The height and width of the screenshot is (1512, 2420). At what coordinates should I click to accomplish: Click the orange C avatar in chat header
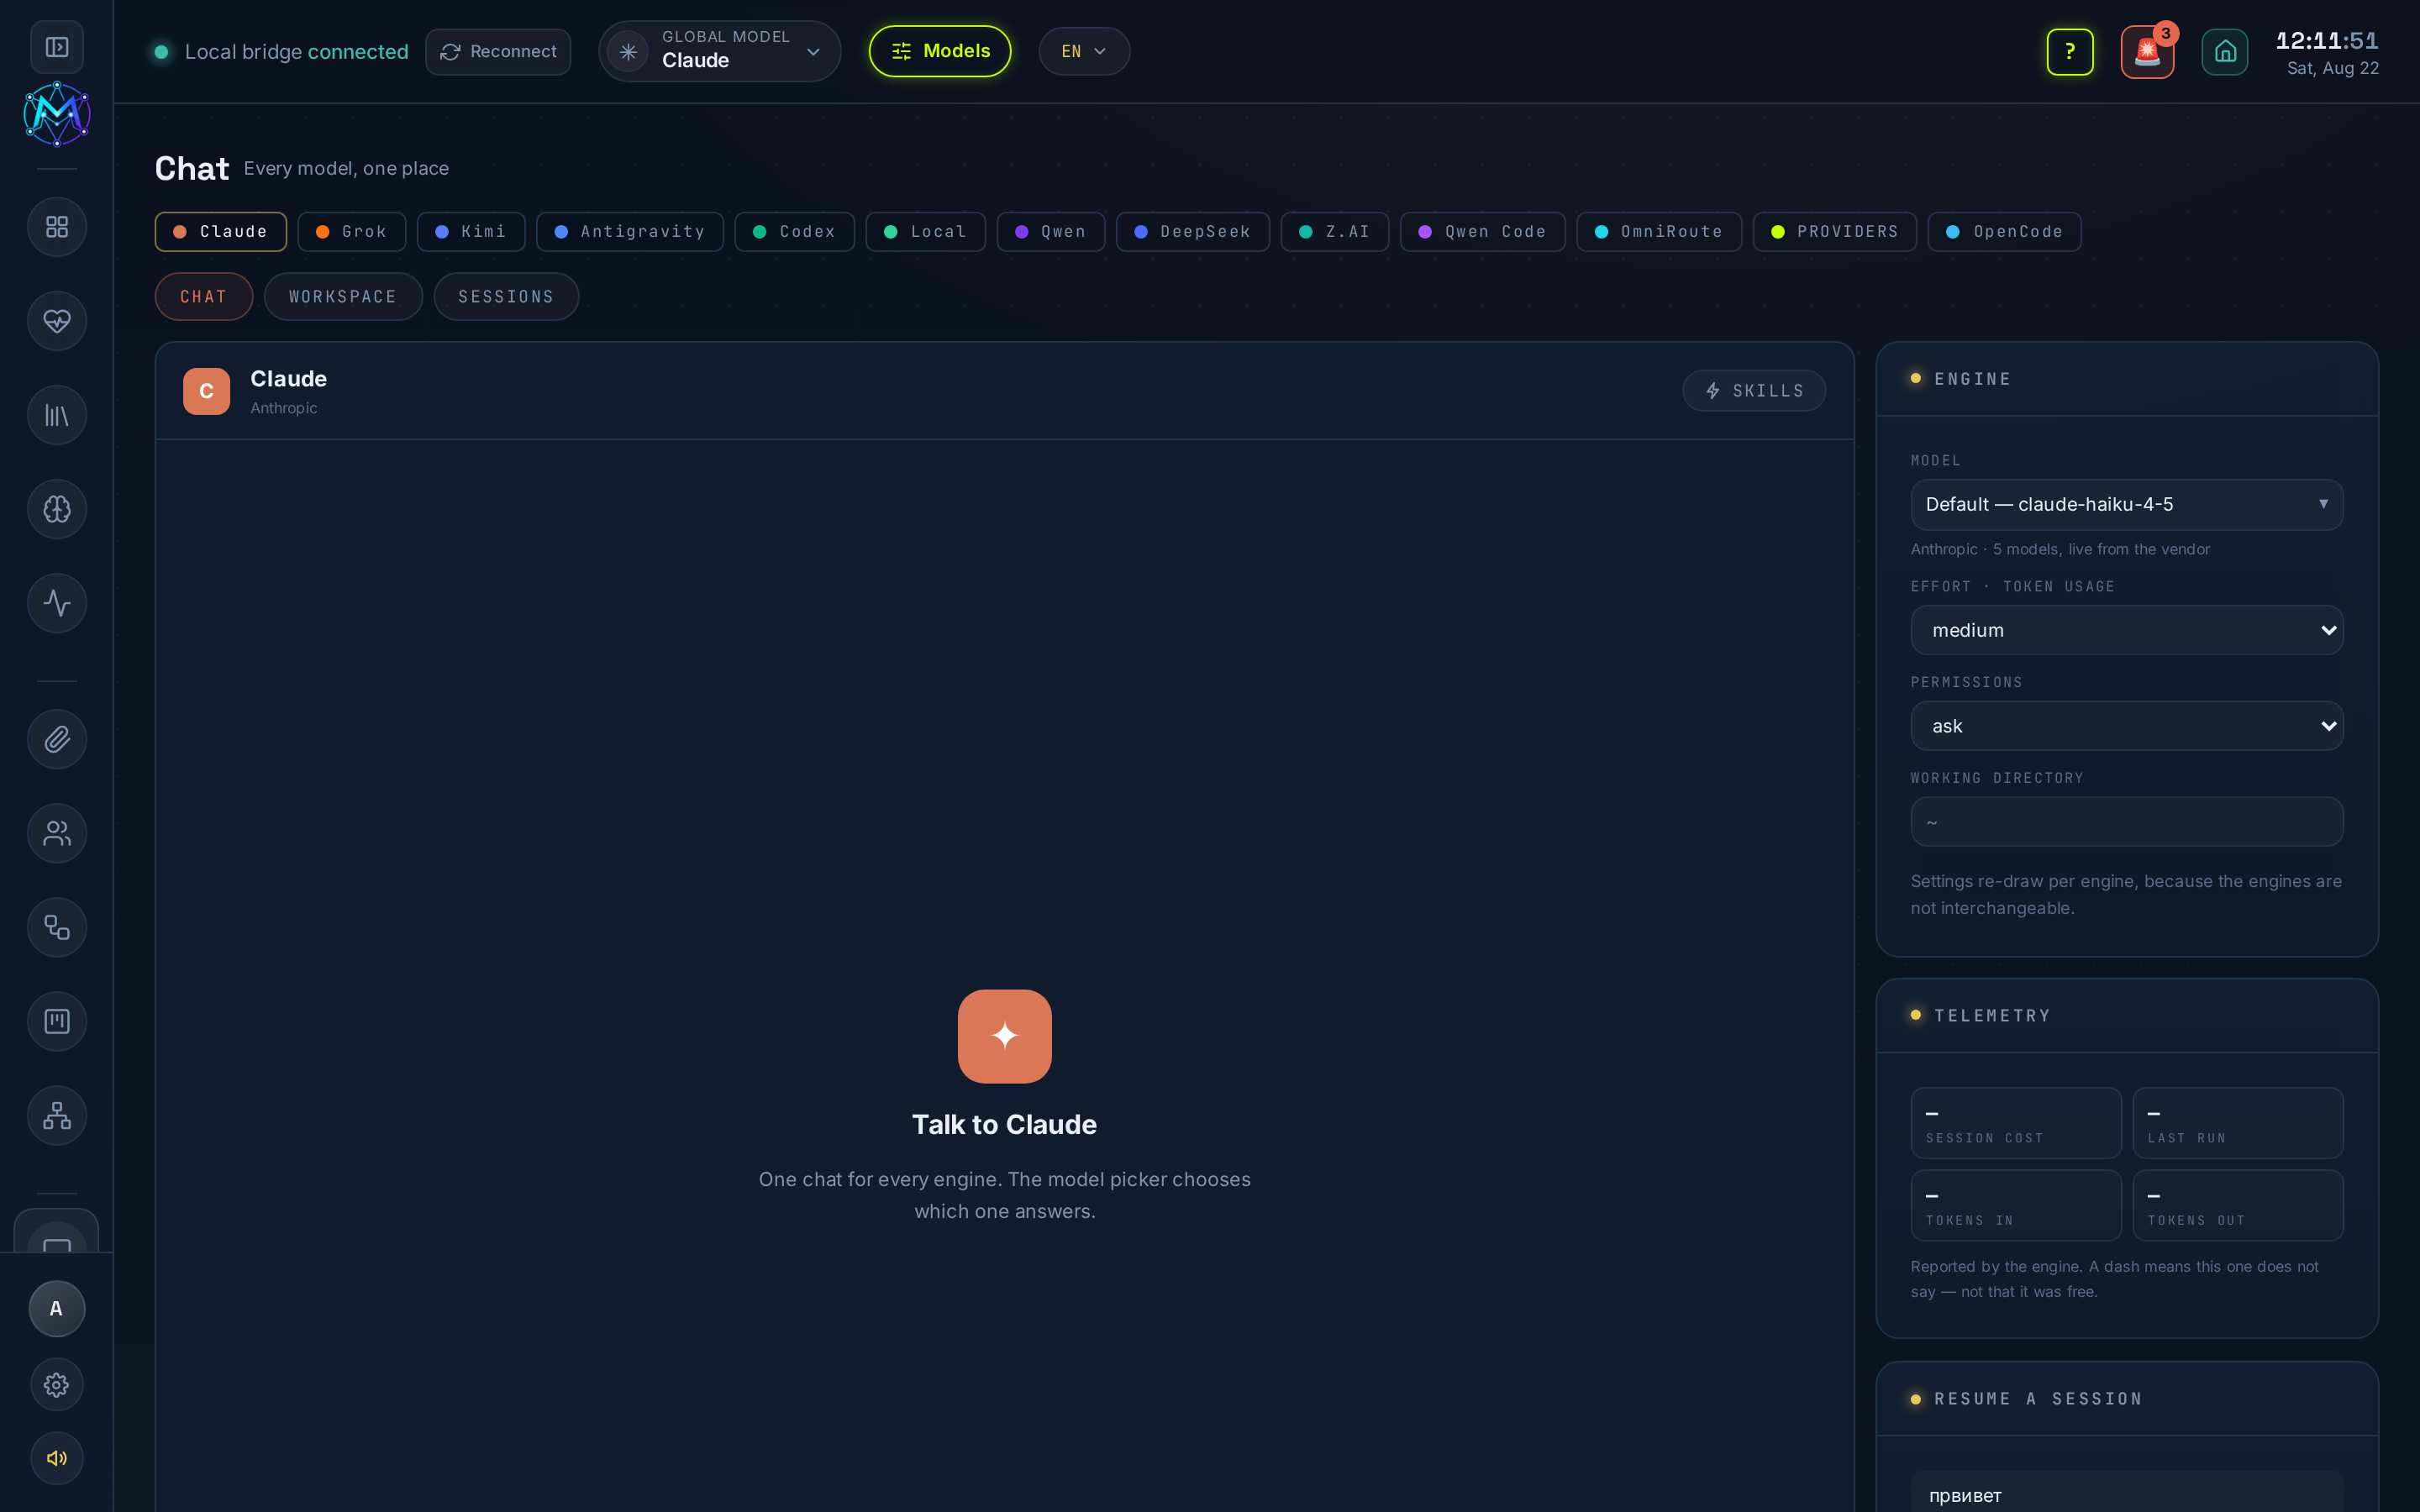(207, 391)
